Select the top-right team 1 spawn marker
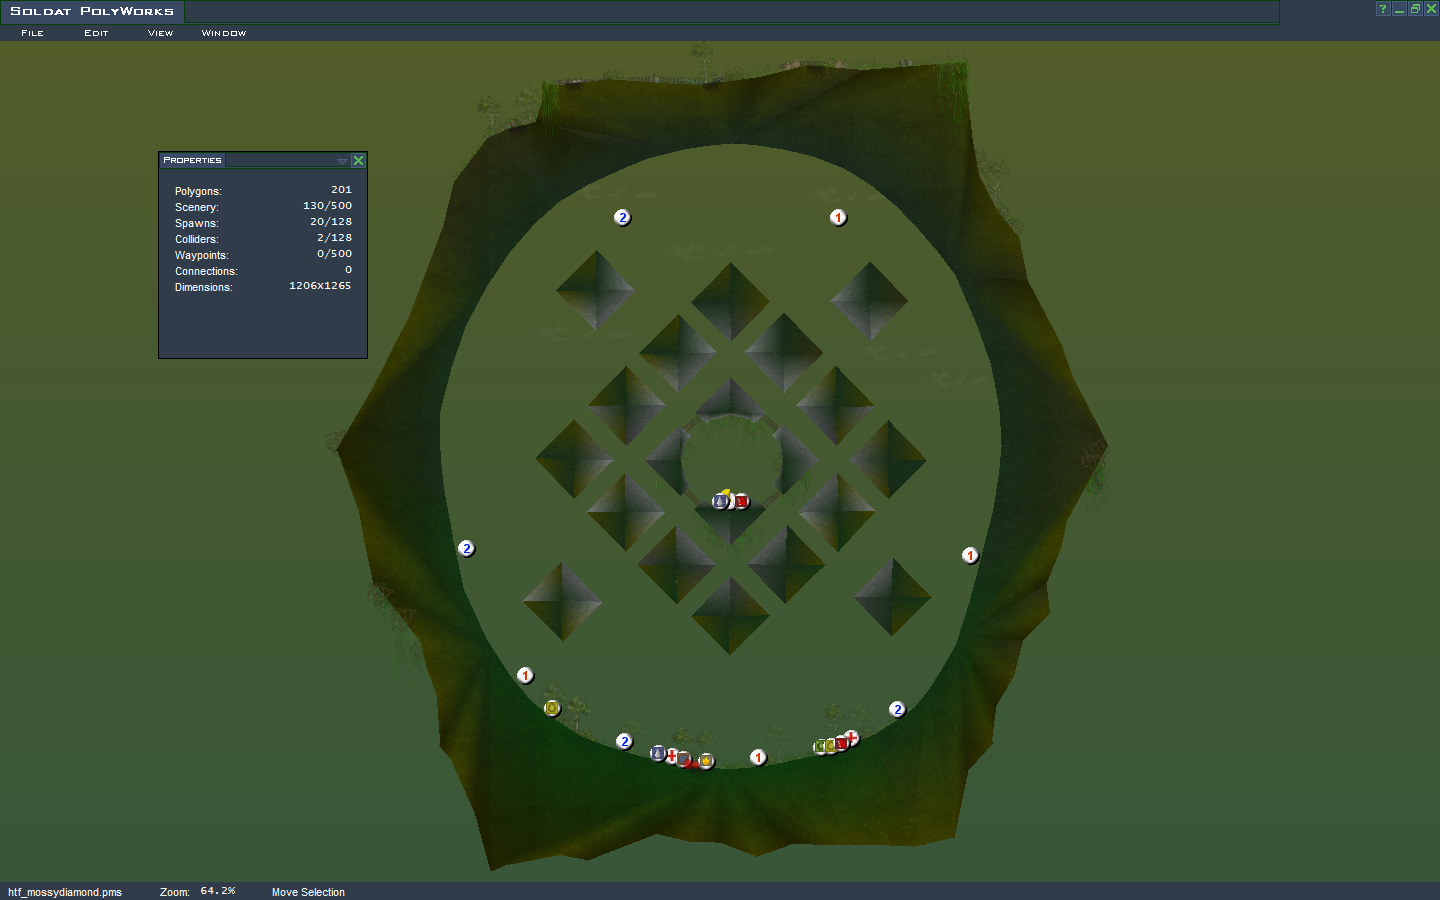 [838, 218]
